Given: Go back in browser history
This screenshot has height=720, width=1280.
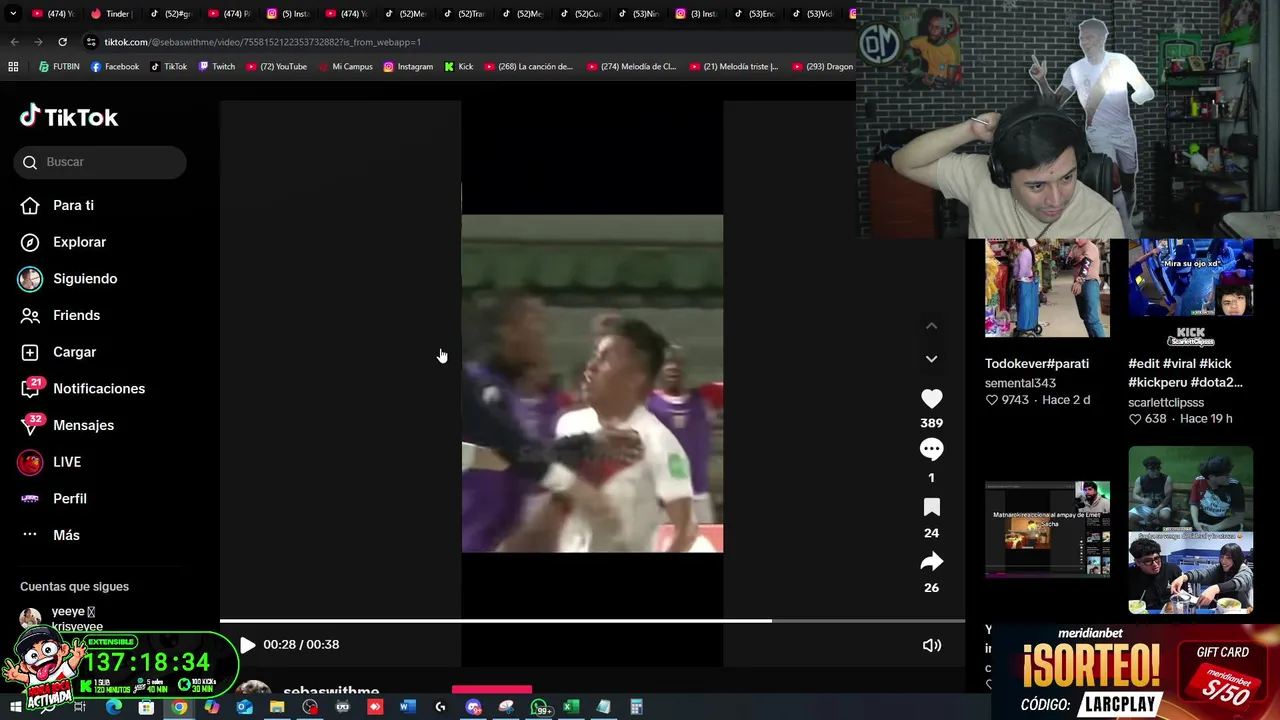Looking at the screenshot, I should tap(14, 42).
